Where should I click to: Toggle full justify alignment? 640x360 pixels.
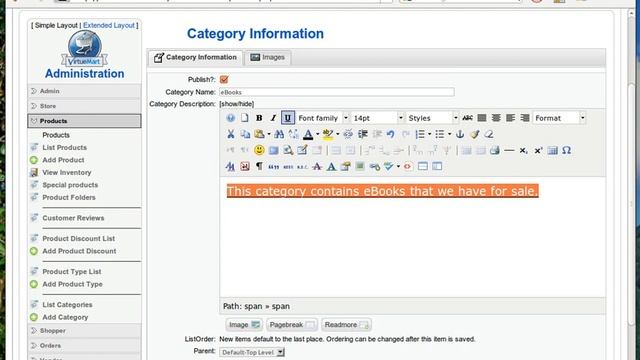click(x=482, y=118)
